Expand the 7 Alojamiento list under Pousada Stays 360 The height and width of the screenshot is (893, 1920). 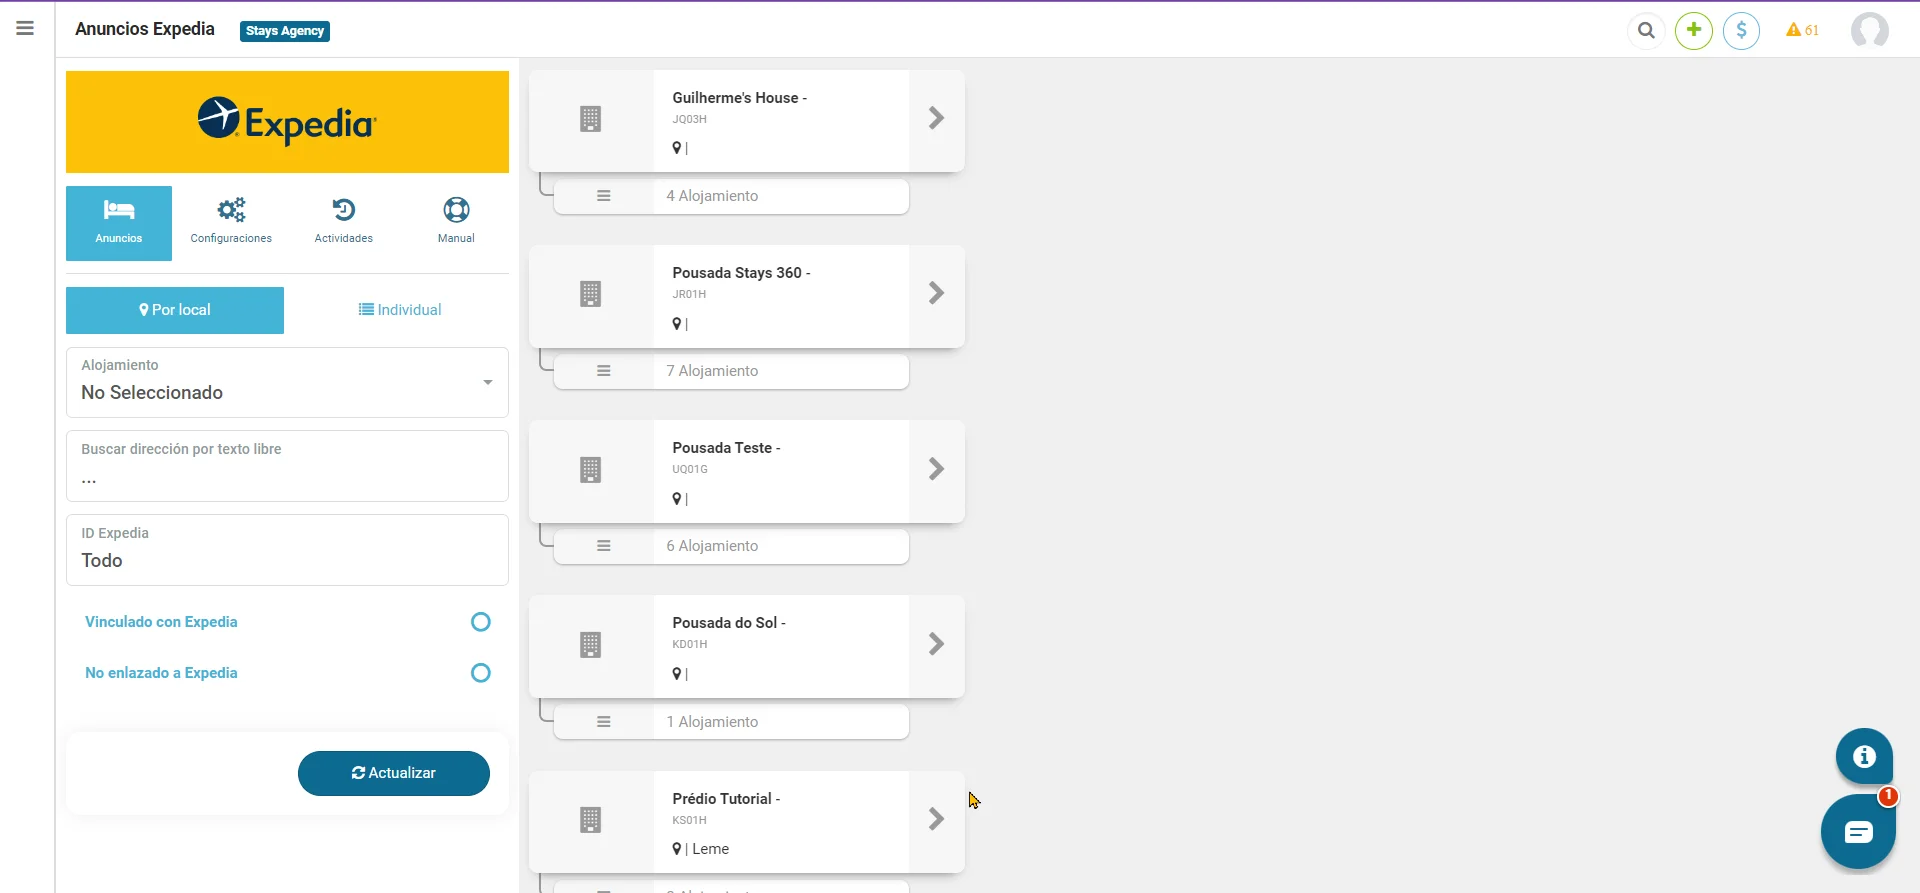[730, 371]
